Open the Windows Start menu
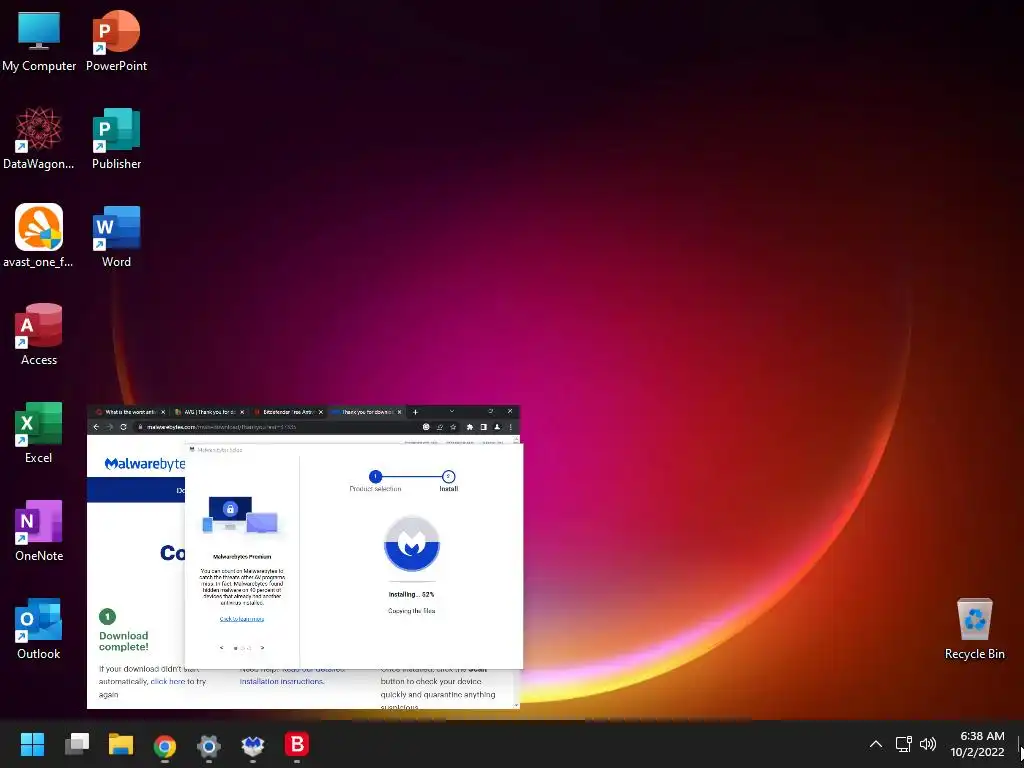The image size is (1024, 768). 32,744
